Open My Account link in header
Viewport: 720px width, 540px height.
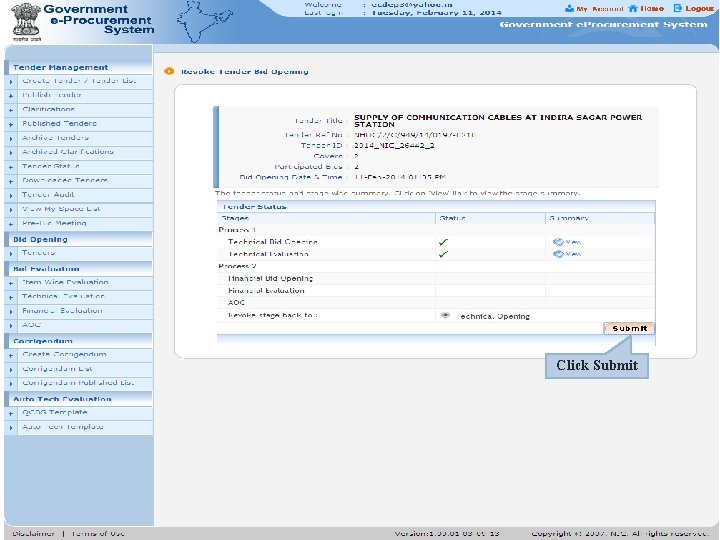pos(600,9)
